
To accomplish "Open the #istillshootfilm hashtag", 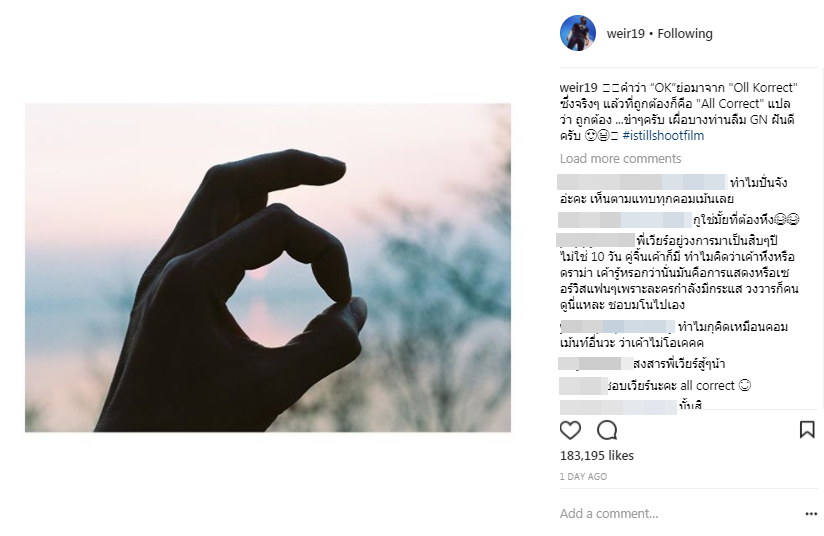I will click(x=663, y=136).
